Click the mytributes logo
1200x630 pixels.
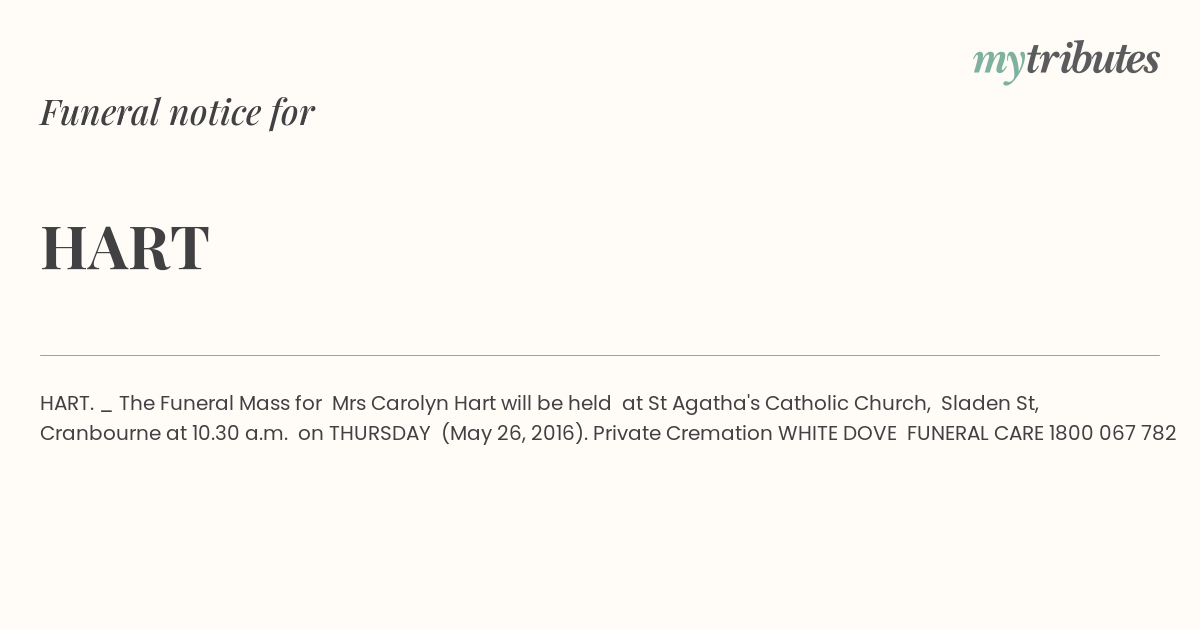tap(1066, 60)
